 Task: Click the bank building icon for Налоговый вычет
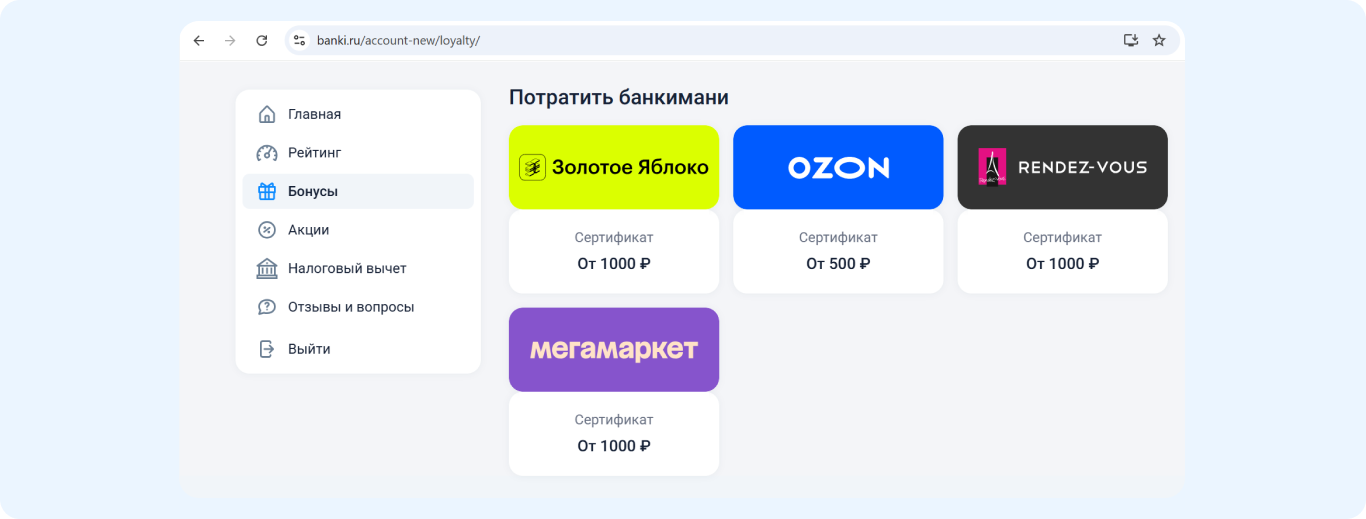[x=267, y=268]
